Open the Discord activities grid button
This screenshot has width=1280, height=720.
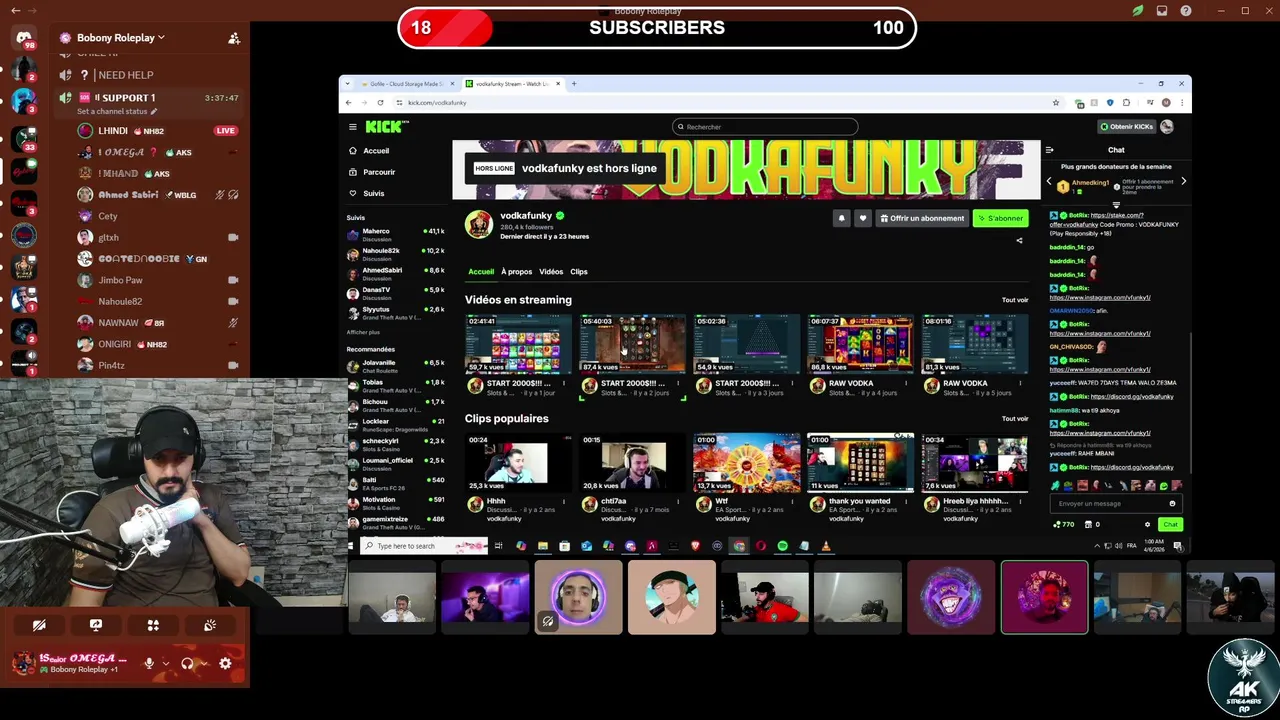(153, 625)
